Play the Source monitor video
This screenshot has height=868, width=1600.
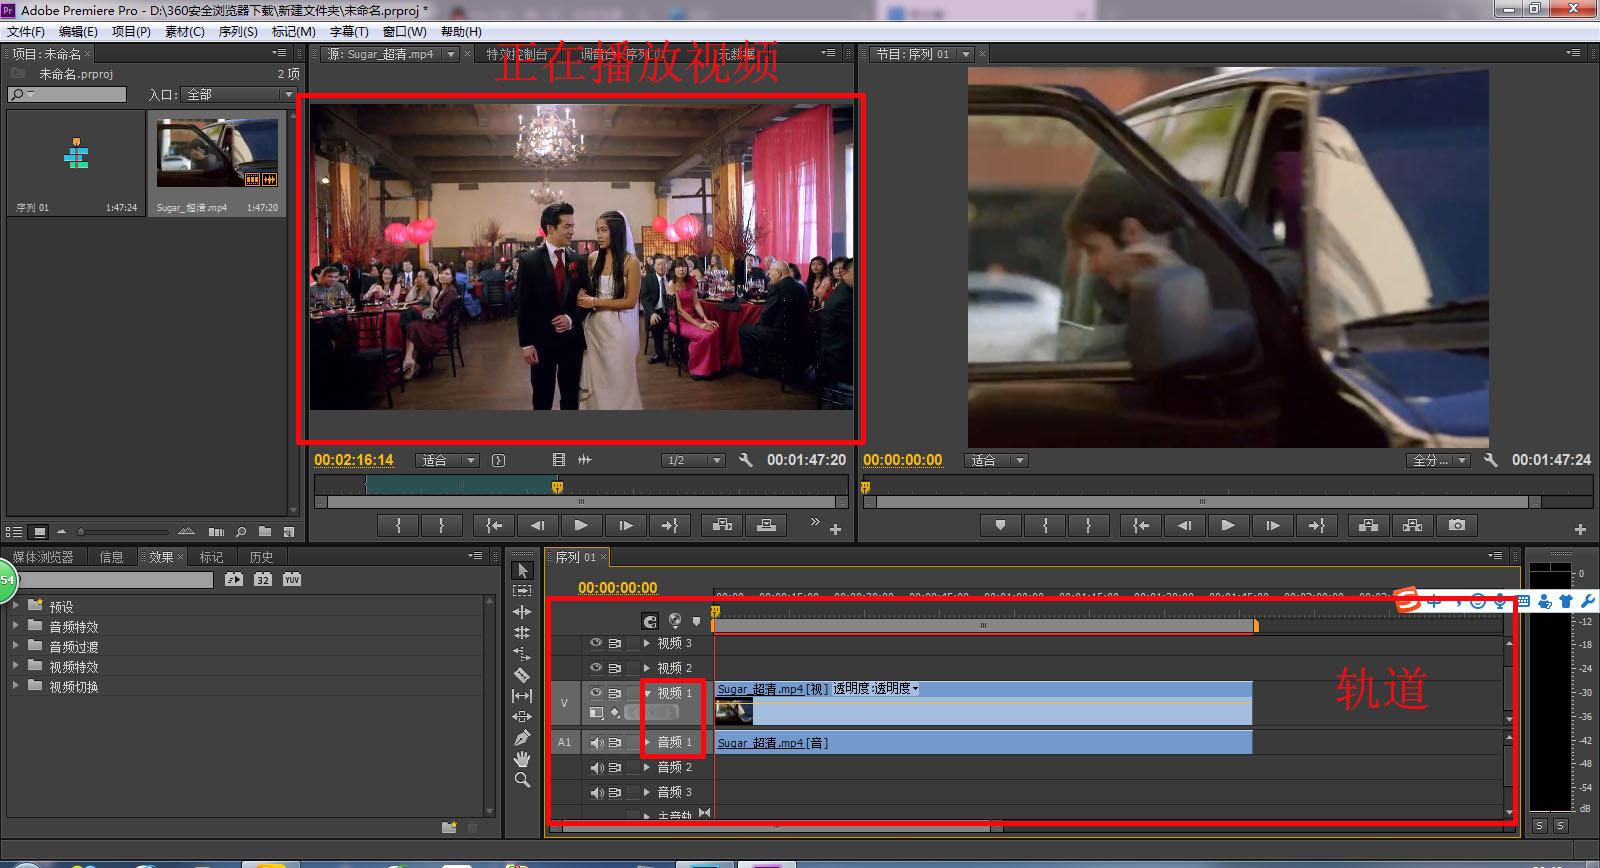[581, 525]
